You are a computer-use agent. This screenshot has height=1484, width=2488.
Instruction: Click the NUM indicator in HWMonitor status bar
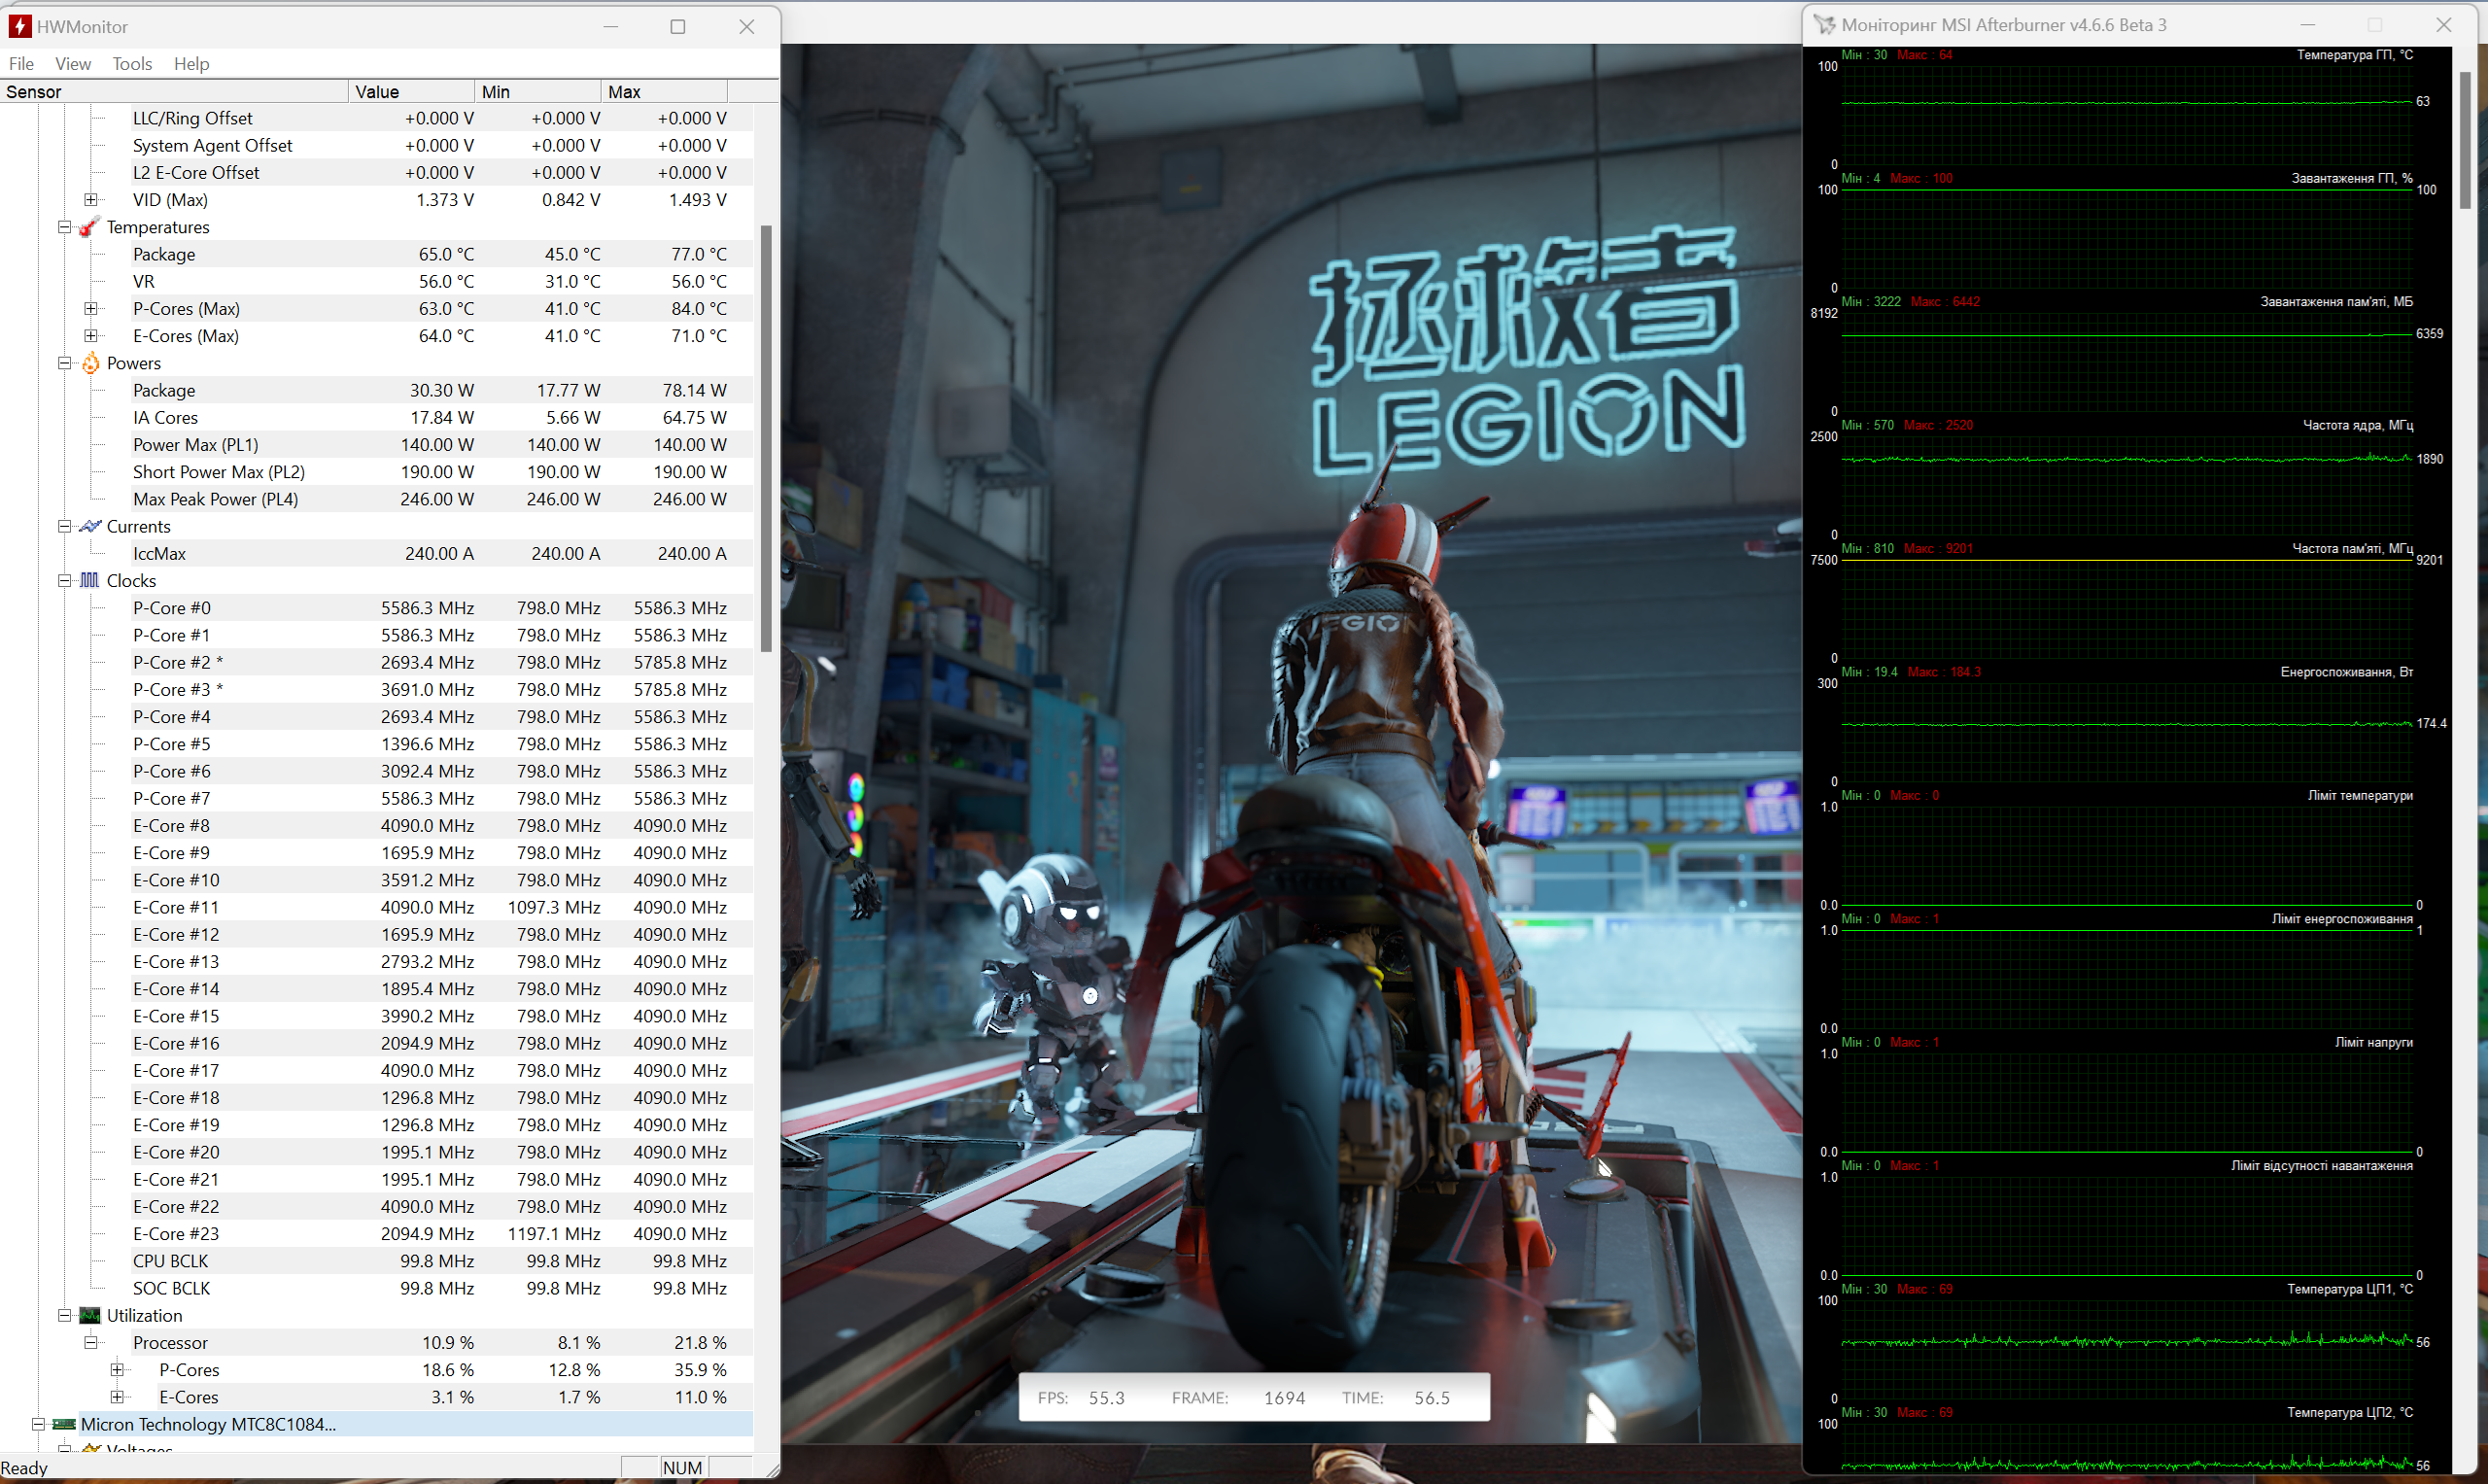(682, 1467)
